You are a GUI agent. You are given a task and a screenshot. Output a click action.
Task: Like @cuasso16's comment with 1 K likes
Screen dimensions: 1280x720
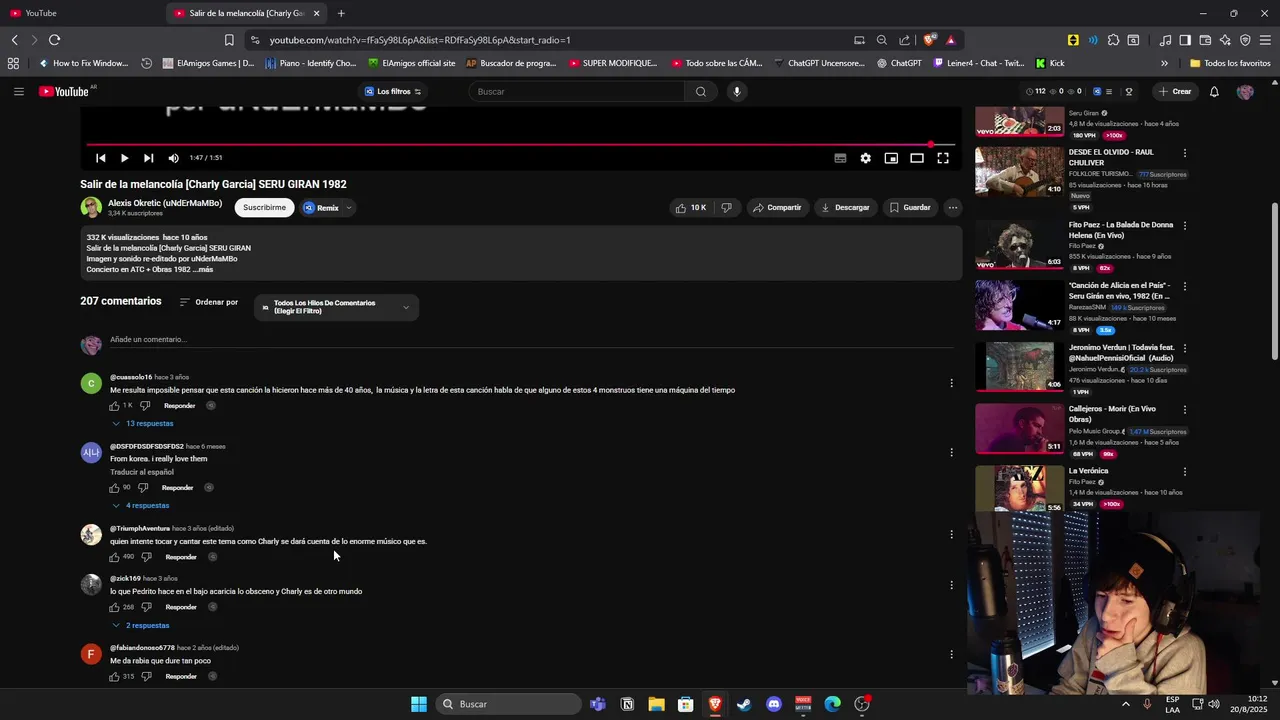114,406
